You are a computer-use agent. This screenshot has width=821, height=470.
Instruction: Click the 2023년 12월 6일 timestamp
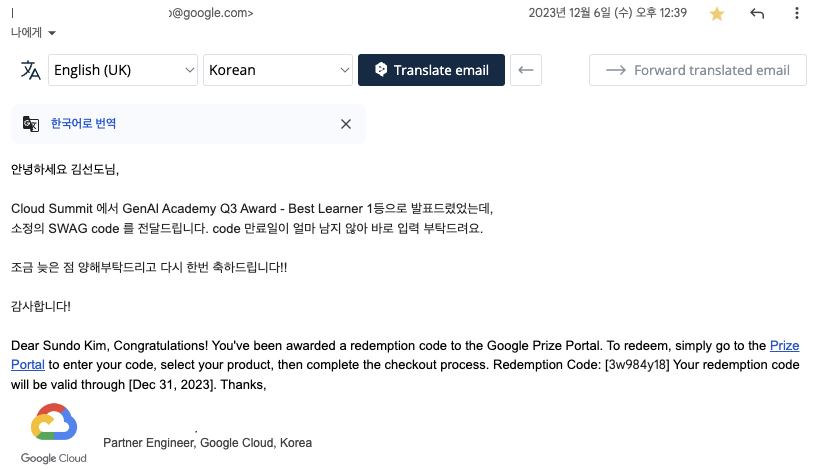tap(622, 14)
